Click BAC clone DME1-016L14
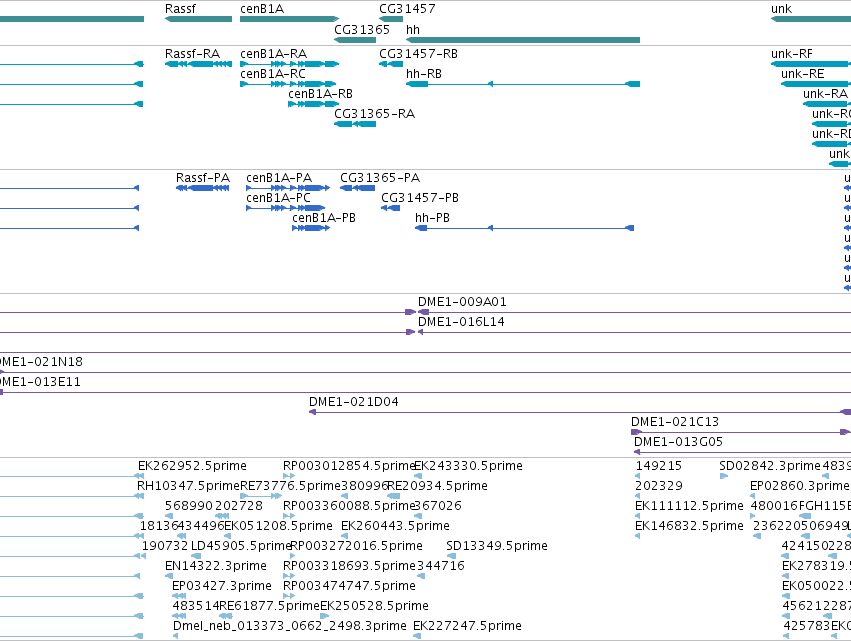The height and width of the screenshot is (641, 851). click(x=461, y=322)
